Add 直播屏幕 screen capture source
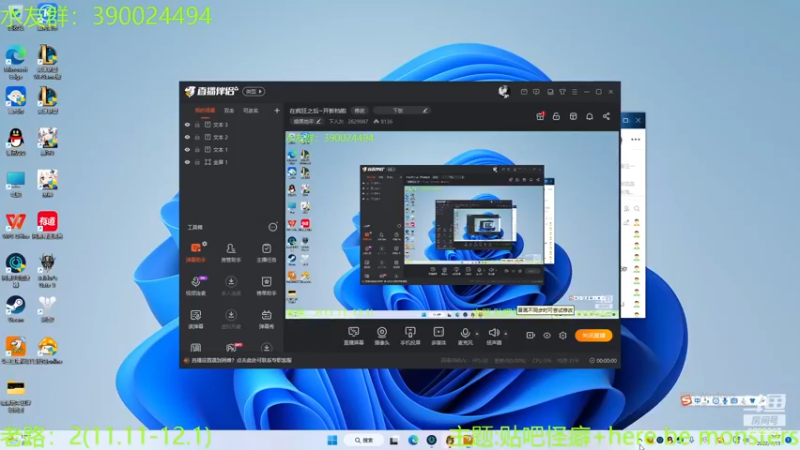The width and height of the screenshot is (800, 450). click(x=353, y=336)
